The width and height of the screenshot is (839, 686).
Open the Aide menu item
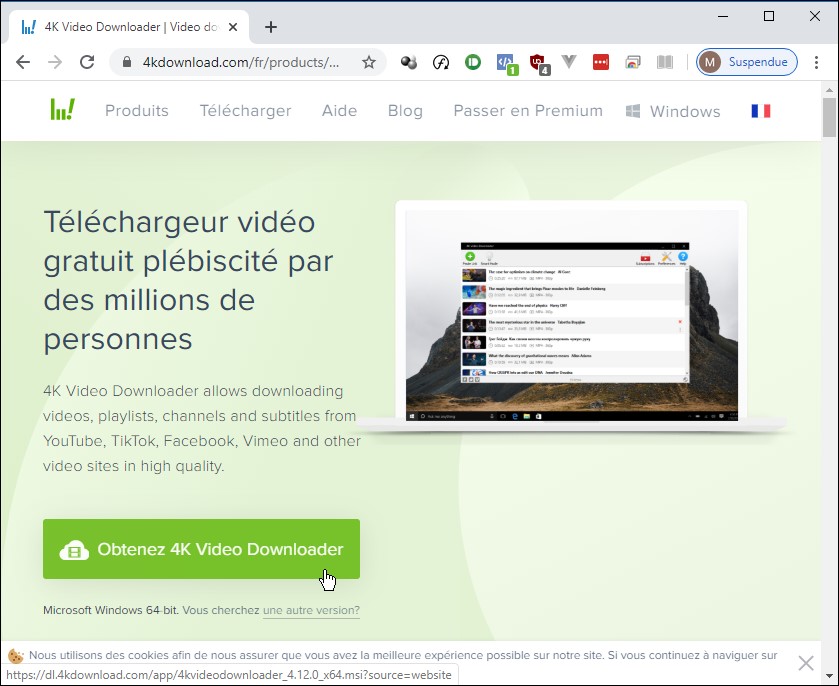pyautogui.click(x=339, y=111)
